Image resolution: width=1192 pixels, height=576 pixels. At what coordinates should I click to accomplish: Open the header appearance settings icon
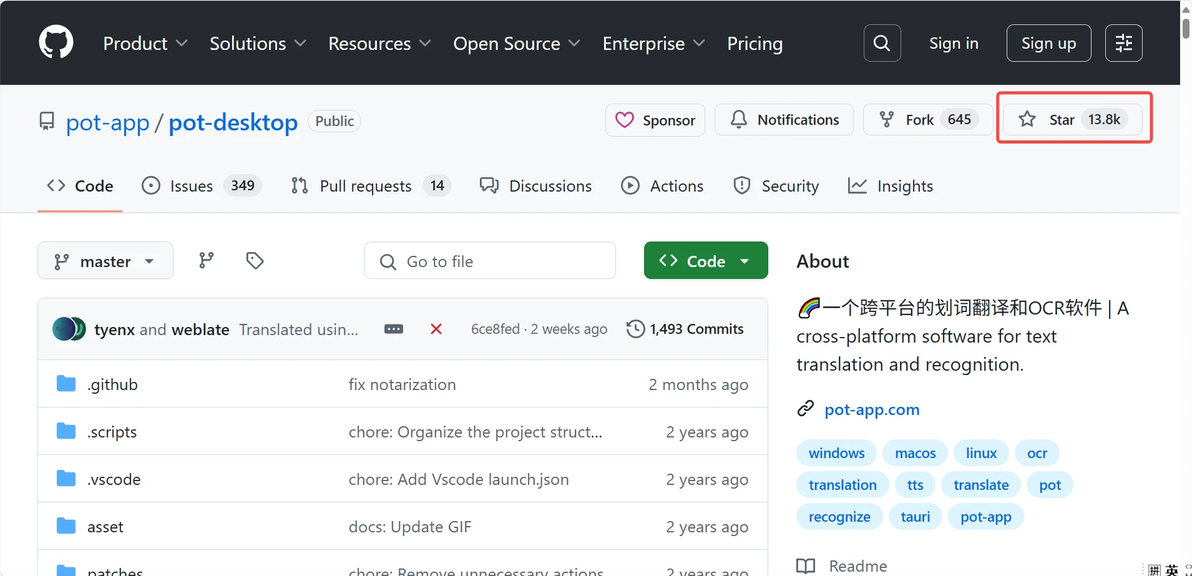point(1124,43)
